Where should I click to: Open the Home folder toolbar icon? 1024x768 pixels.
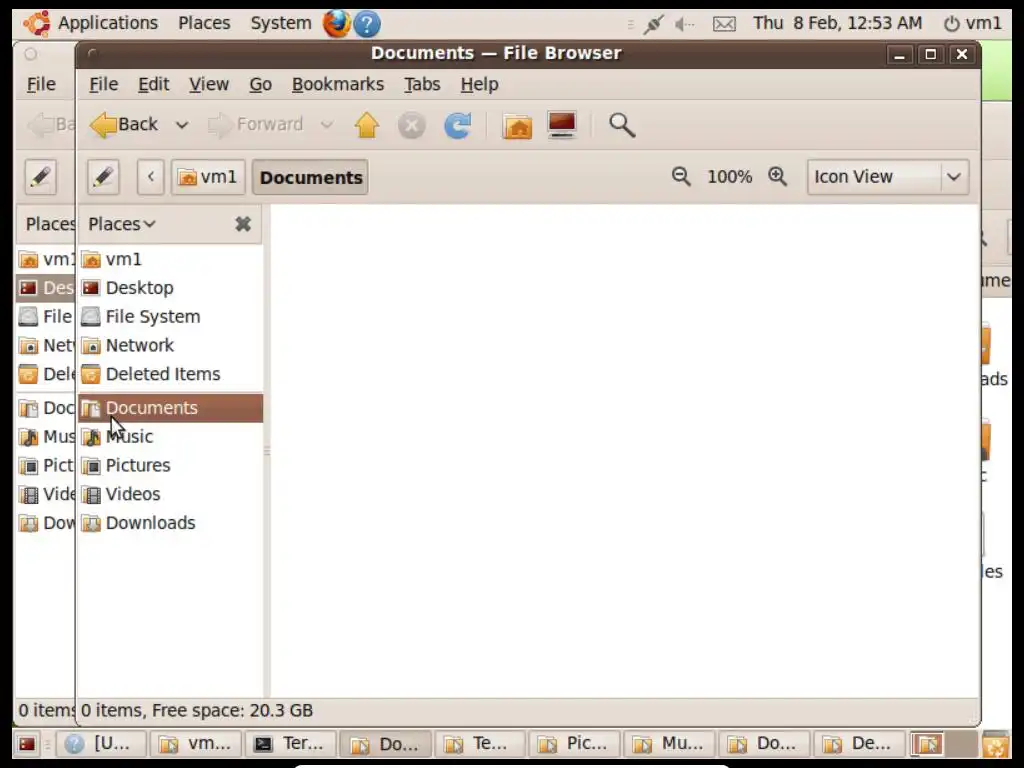(x=517, y=125)
